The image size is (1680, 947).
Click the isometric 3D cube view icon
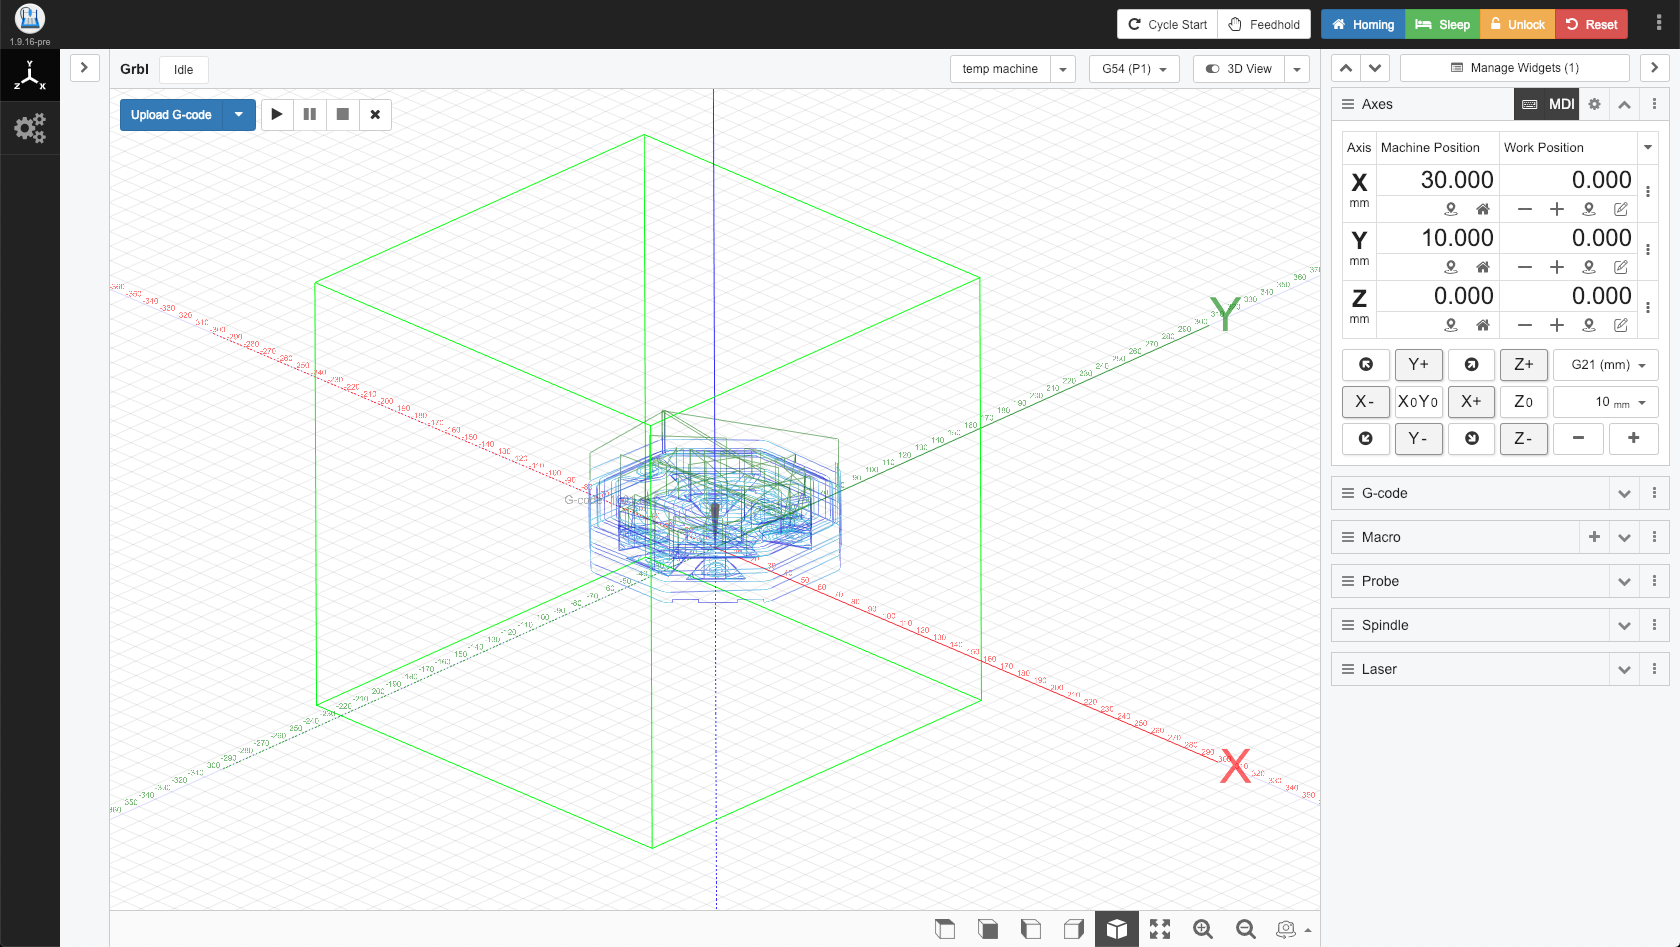1116,929
